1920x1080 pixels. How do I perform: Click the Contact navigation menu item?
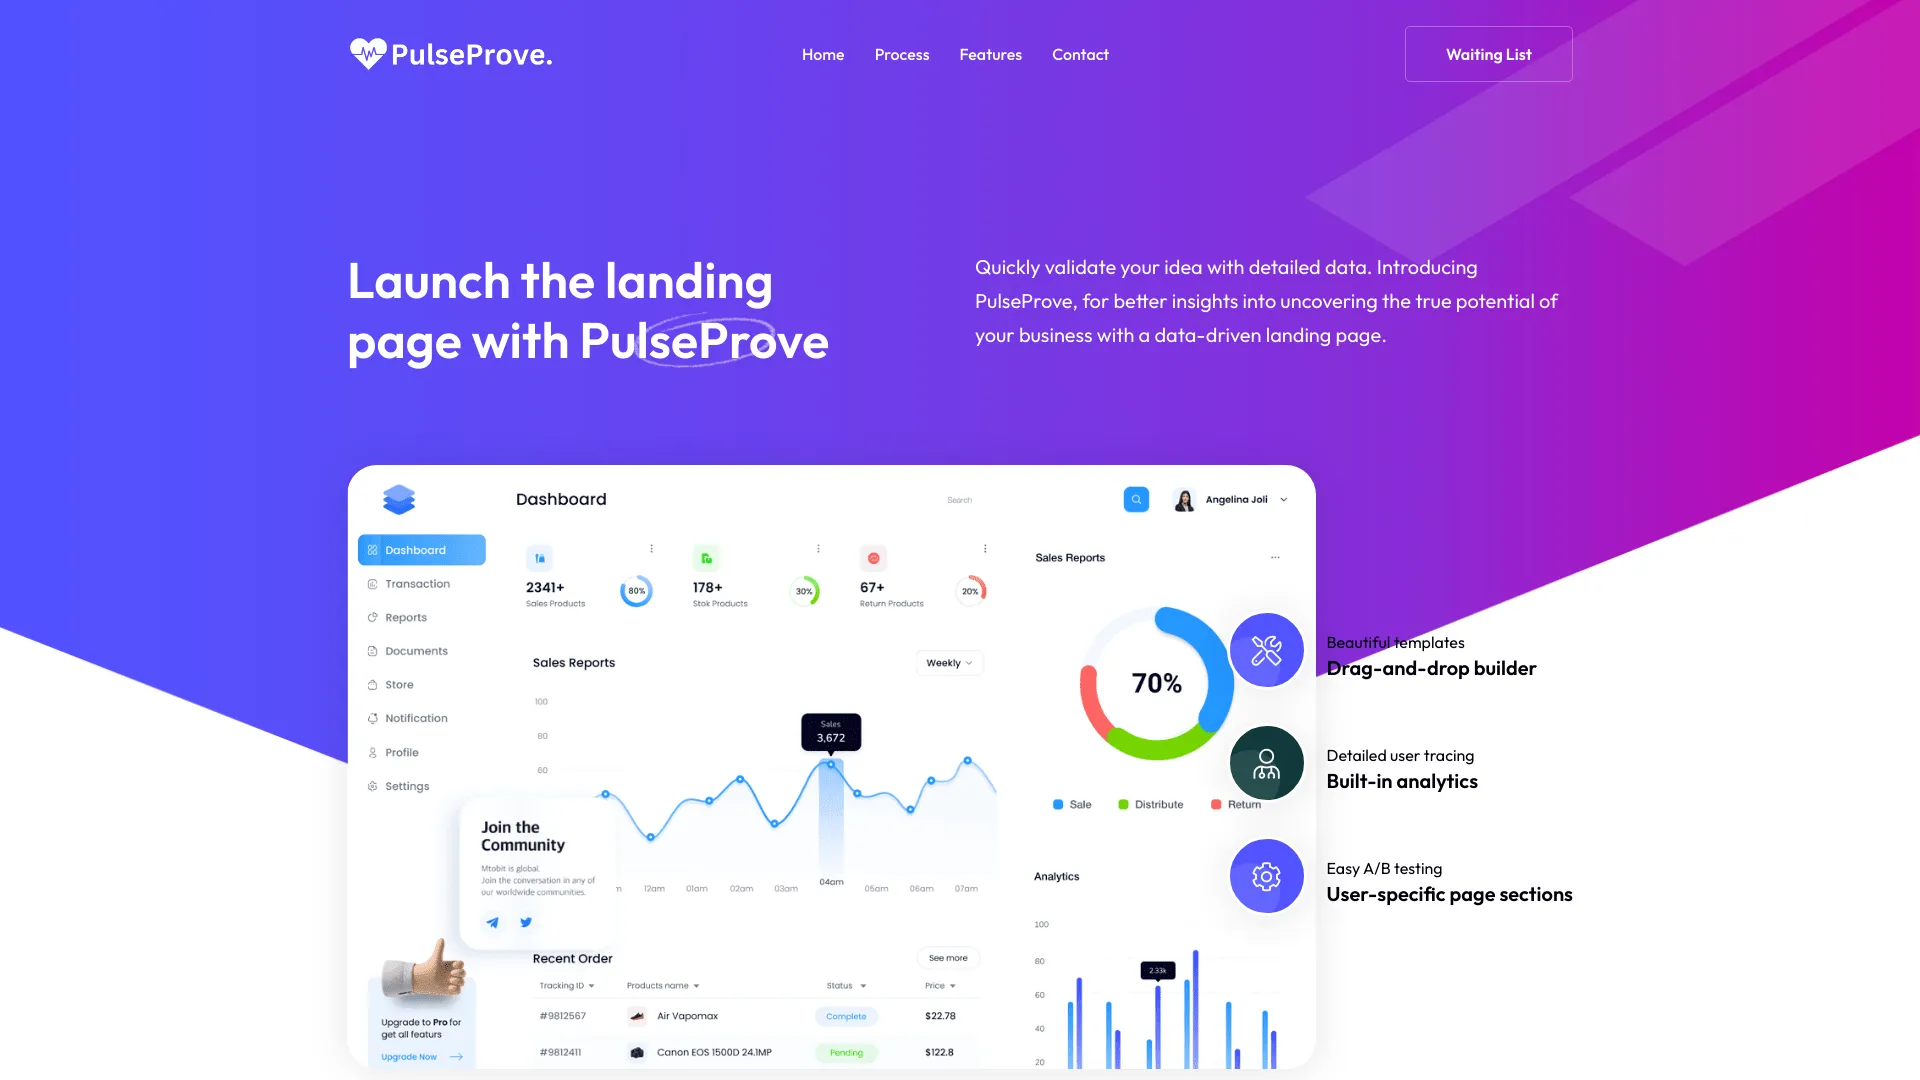[x=1080, y=54]
